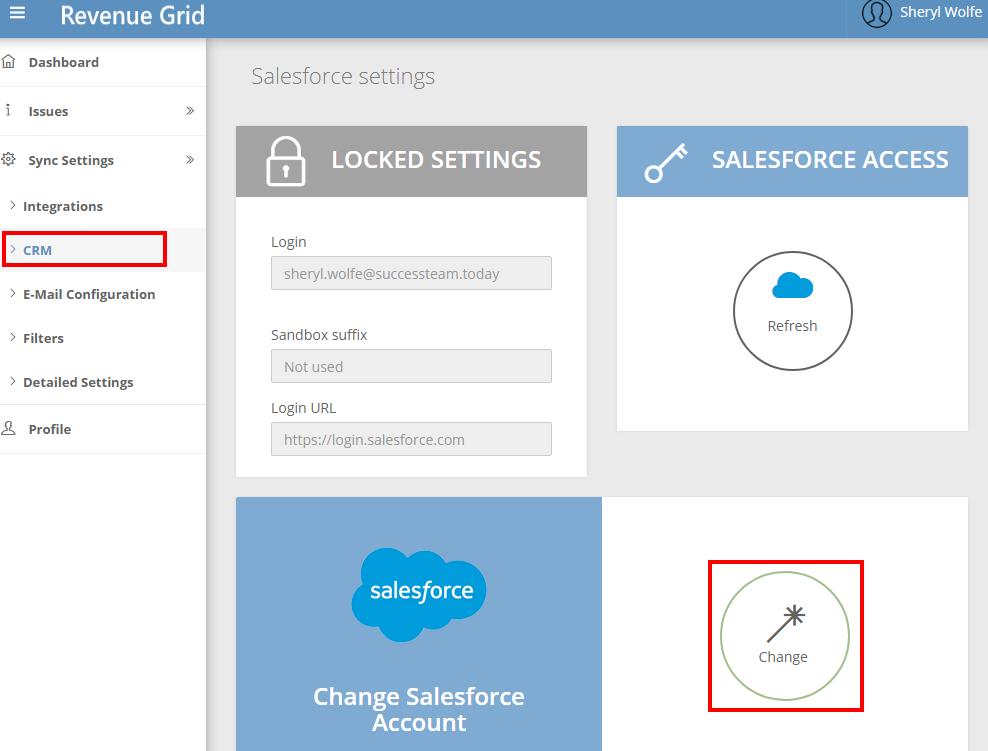Click the key icon in Salesforce Access
The width and height of the screenshot is (988, 751).
[665, 163]
